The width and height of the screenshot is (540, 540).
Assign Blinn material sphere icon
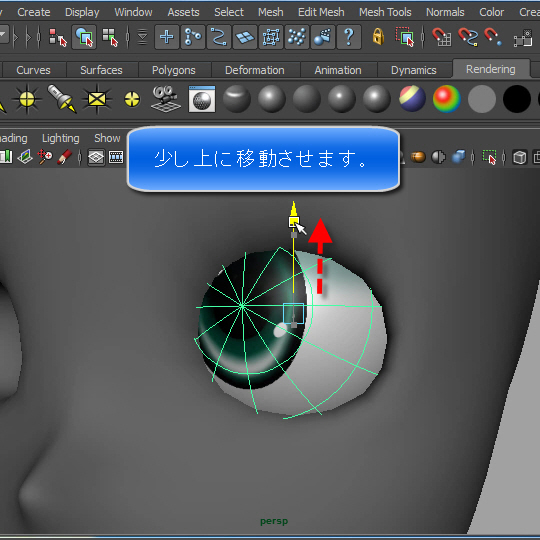pyautogui.click(x=272, y=99)
